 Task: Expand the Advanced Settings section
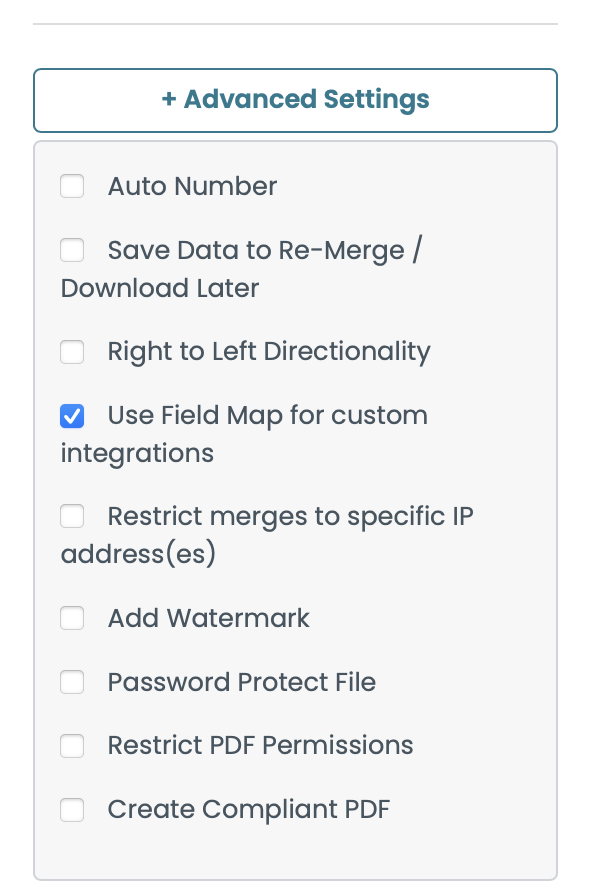295,100
